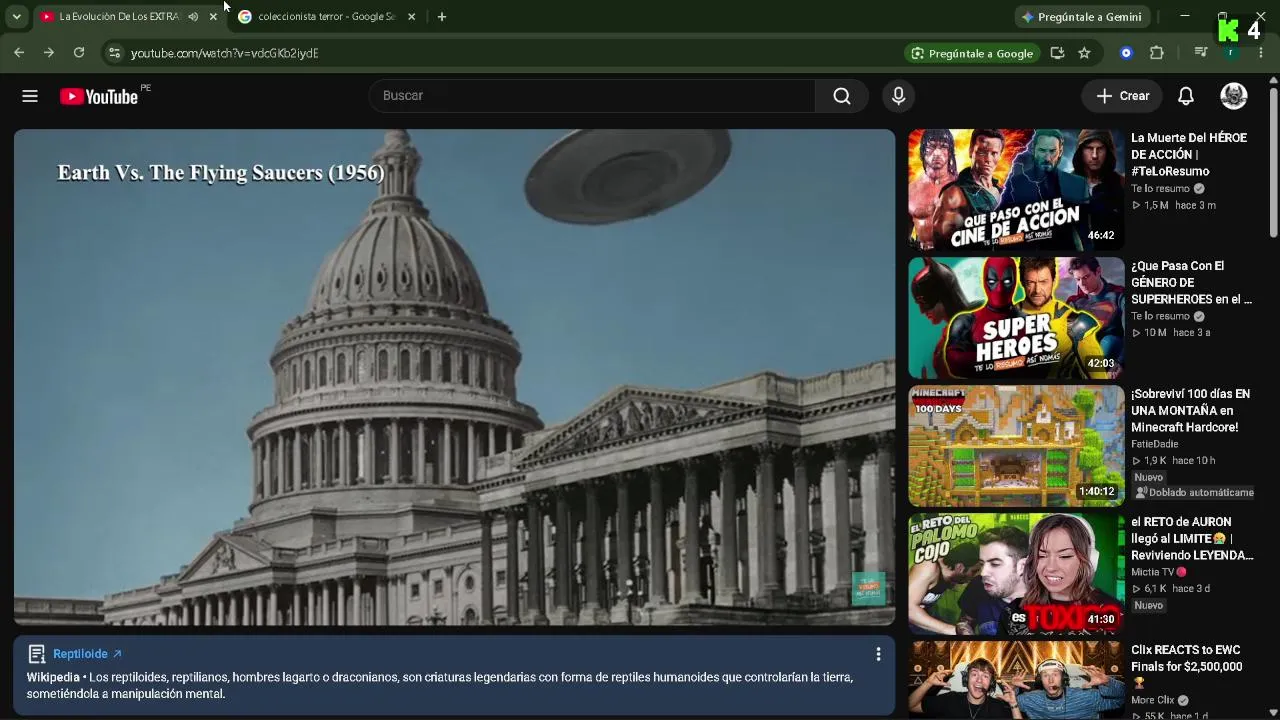Screen dimensions: 1280x720
Task: Open the blue circle extension icon
Action: pos(1126,53)
